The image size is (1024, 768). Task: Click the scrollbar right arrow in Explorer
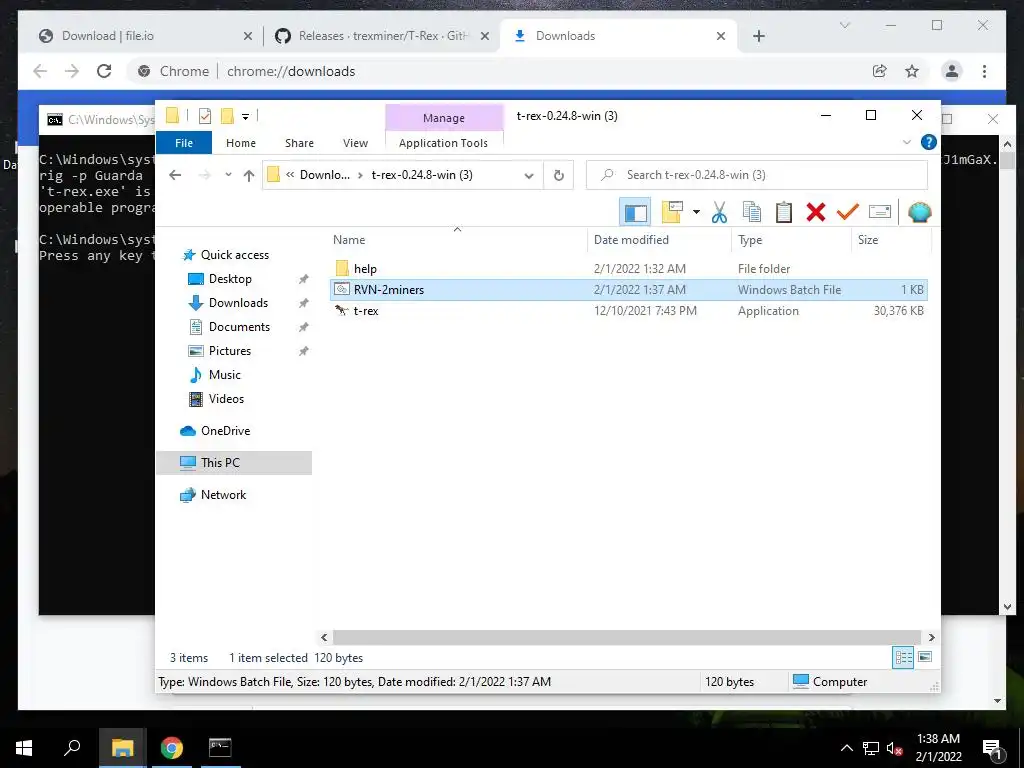tap(931, 637)
